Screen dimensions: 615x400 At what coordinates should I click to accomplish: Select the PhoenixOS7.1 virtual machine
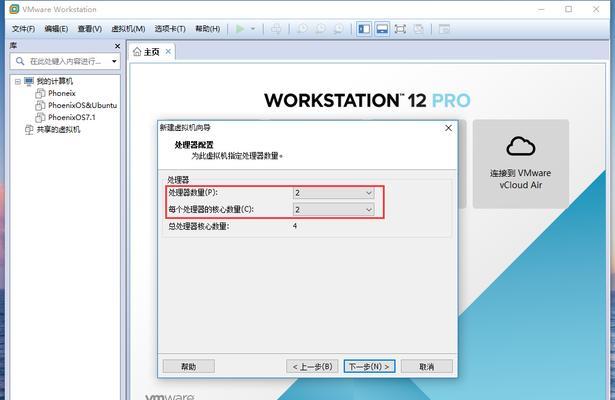[71, 117]
